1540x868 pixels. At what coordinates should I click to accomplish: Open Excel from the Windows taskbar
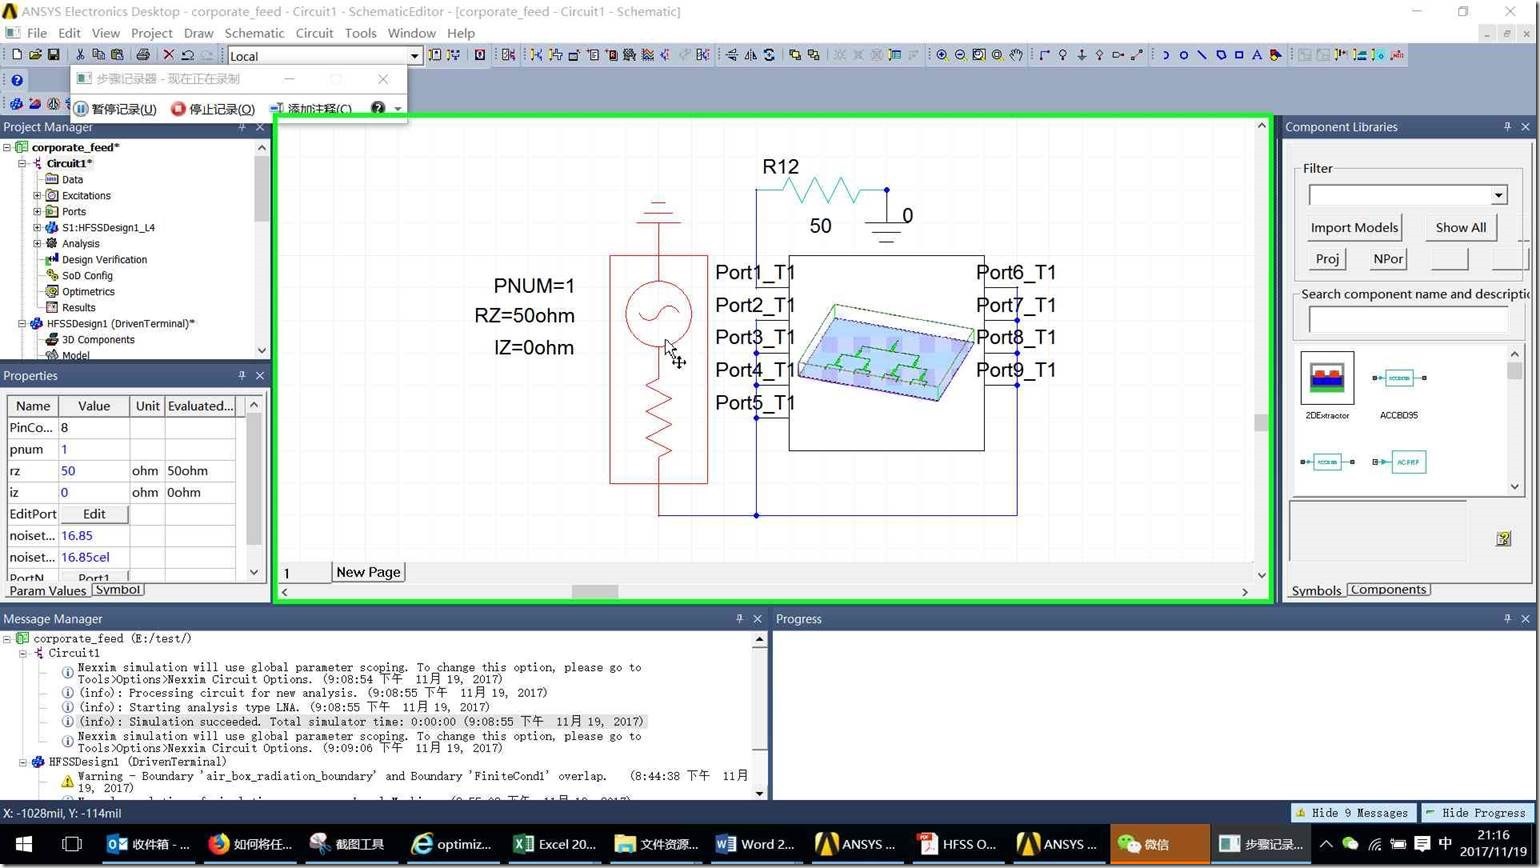tap(555, 844)
